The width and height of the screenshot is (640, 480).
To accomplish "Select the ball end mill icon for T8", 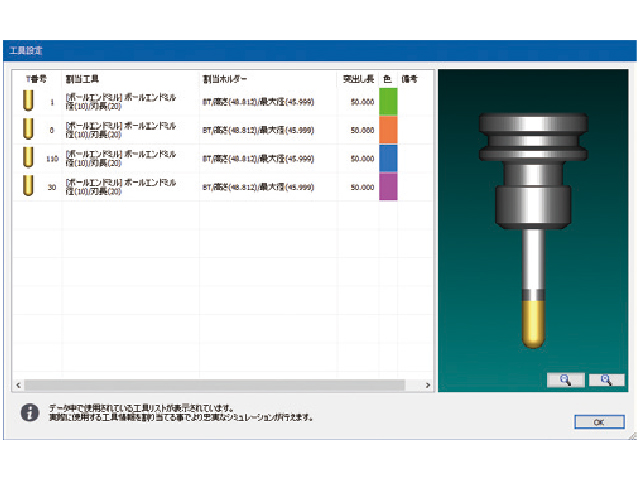I will click(x=28, y=129).
